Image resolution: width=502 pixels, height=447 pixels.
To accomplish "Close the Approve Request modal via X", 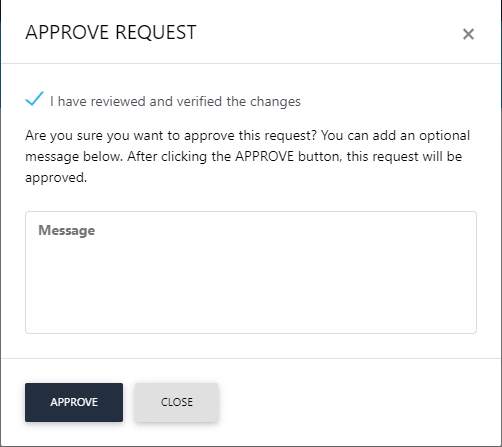I will [x=468, y=34].
